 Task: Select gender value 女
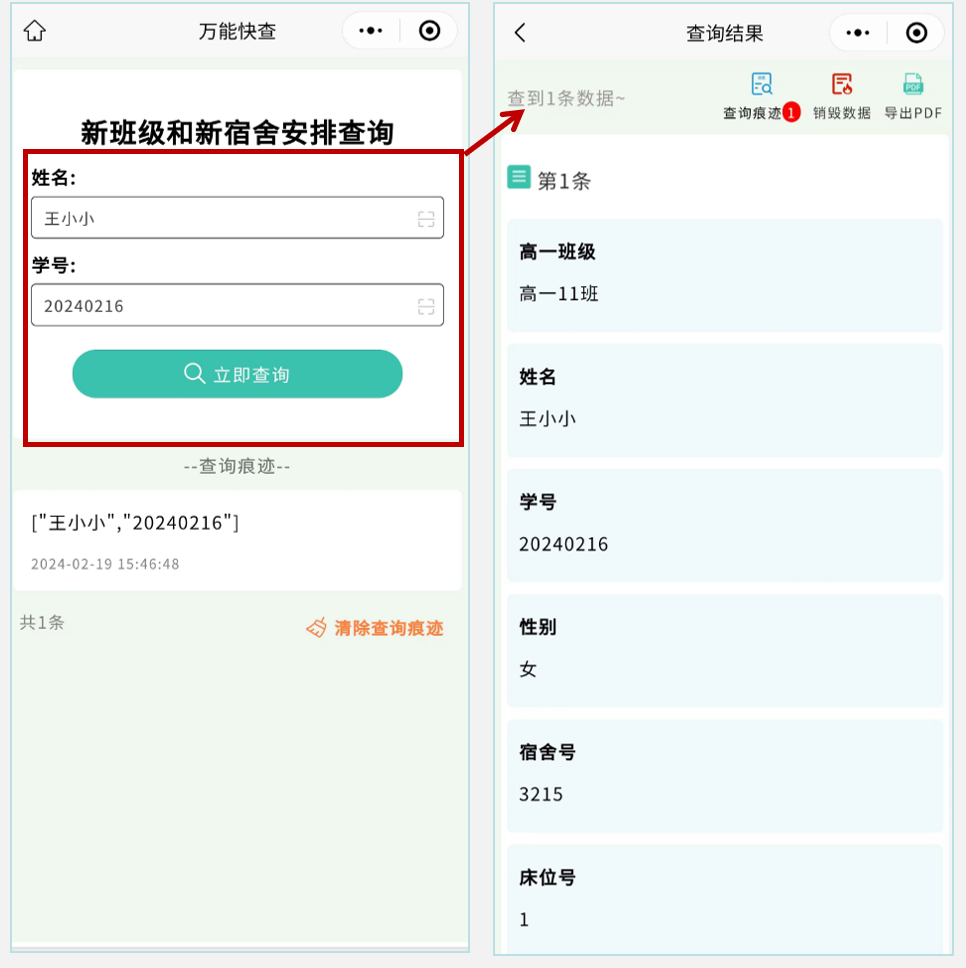pos(528,669)
